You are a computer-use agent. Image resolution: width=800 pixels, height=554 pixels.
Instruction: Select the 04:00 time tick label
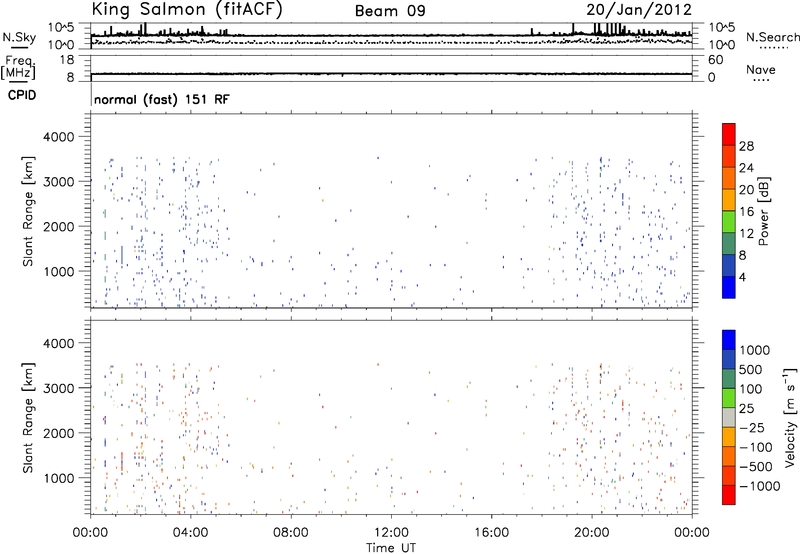[x=190, y=533]
